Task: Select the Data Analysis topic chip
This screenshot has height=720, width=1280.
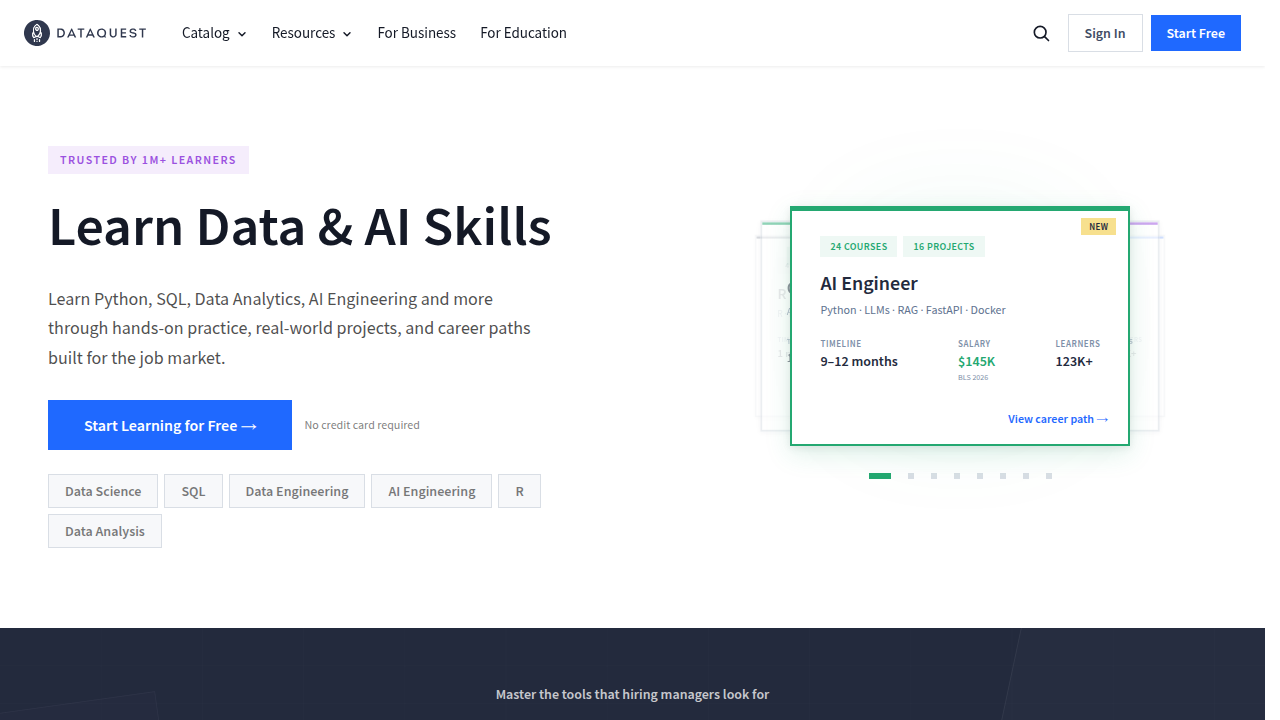Action: coord(105,531)
